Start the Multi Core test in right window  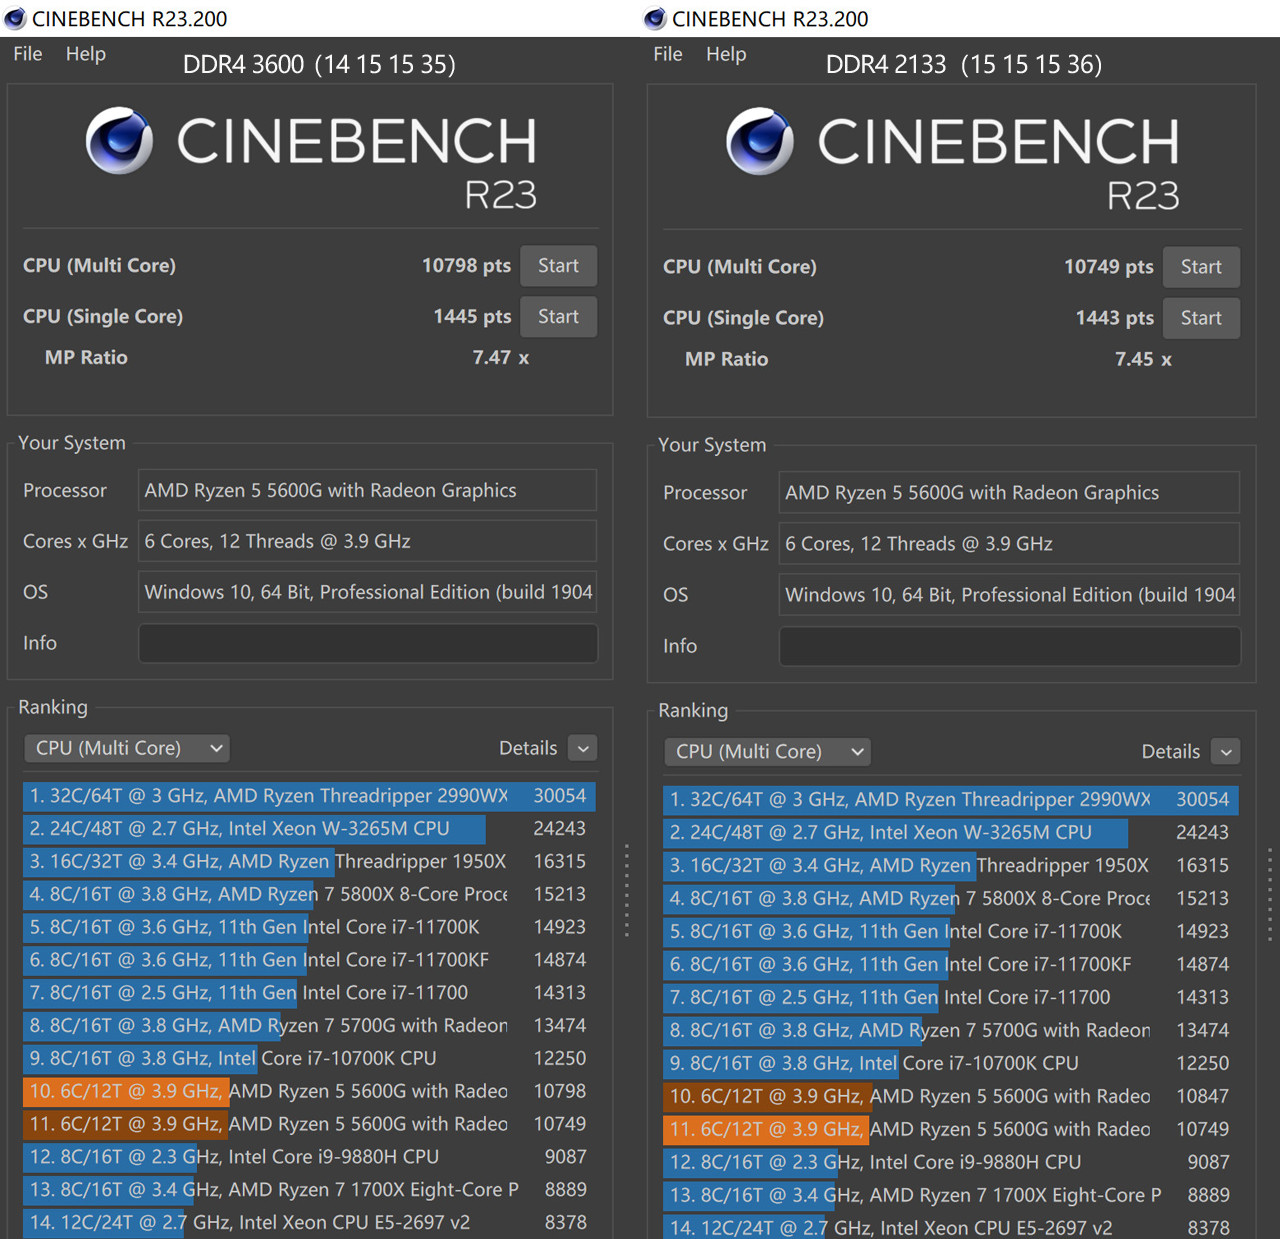[1200, 267]
